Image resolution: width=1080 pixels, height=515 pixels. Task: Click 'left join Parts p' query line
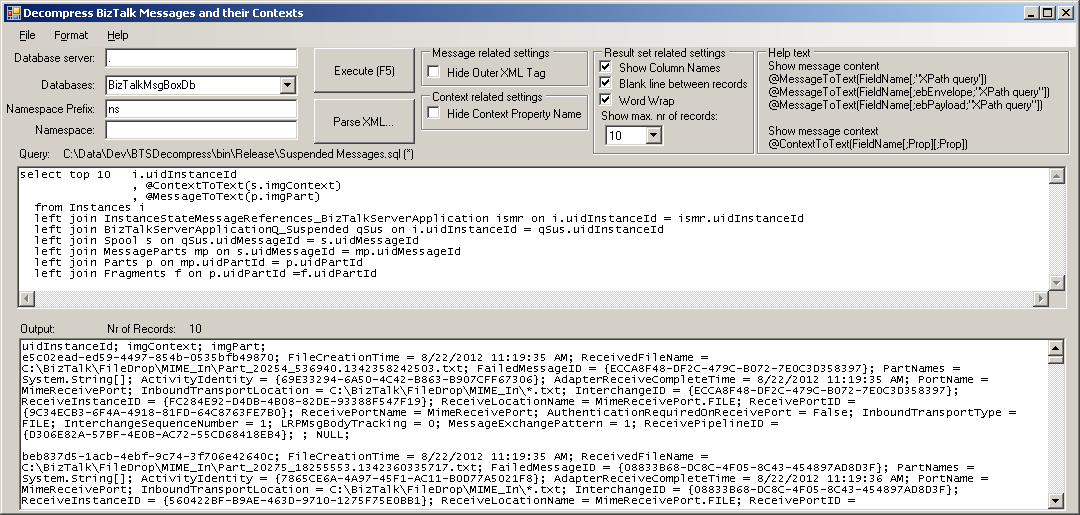(x=198, y=262)
